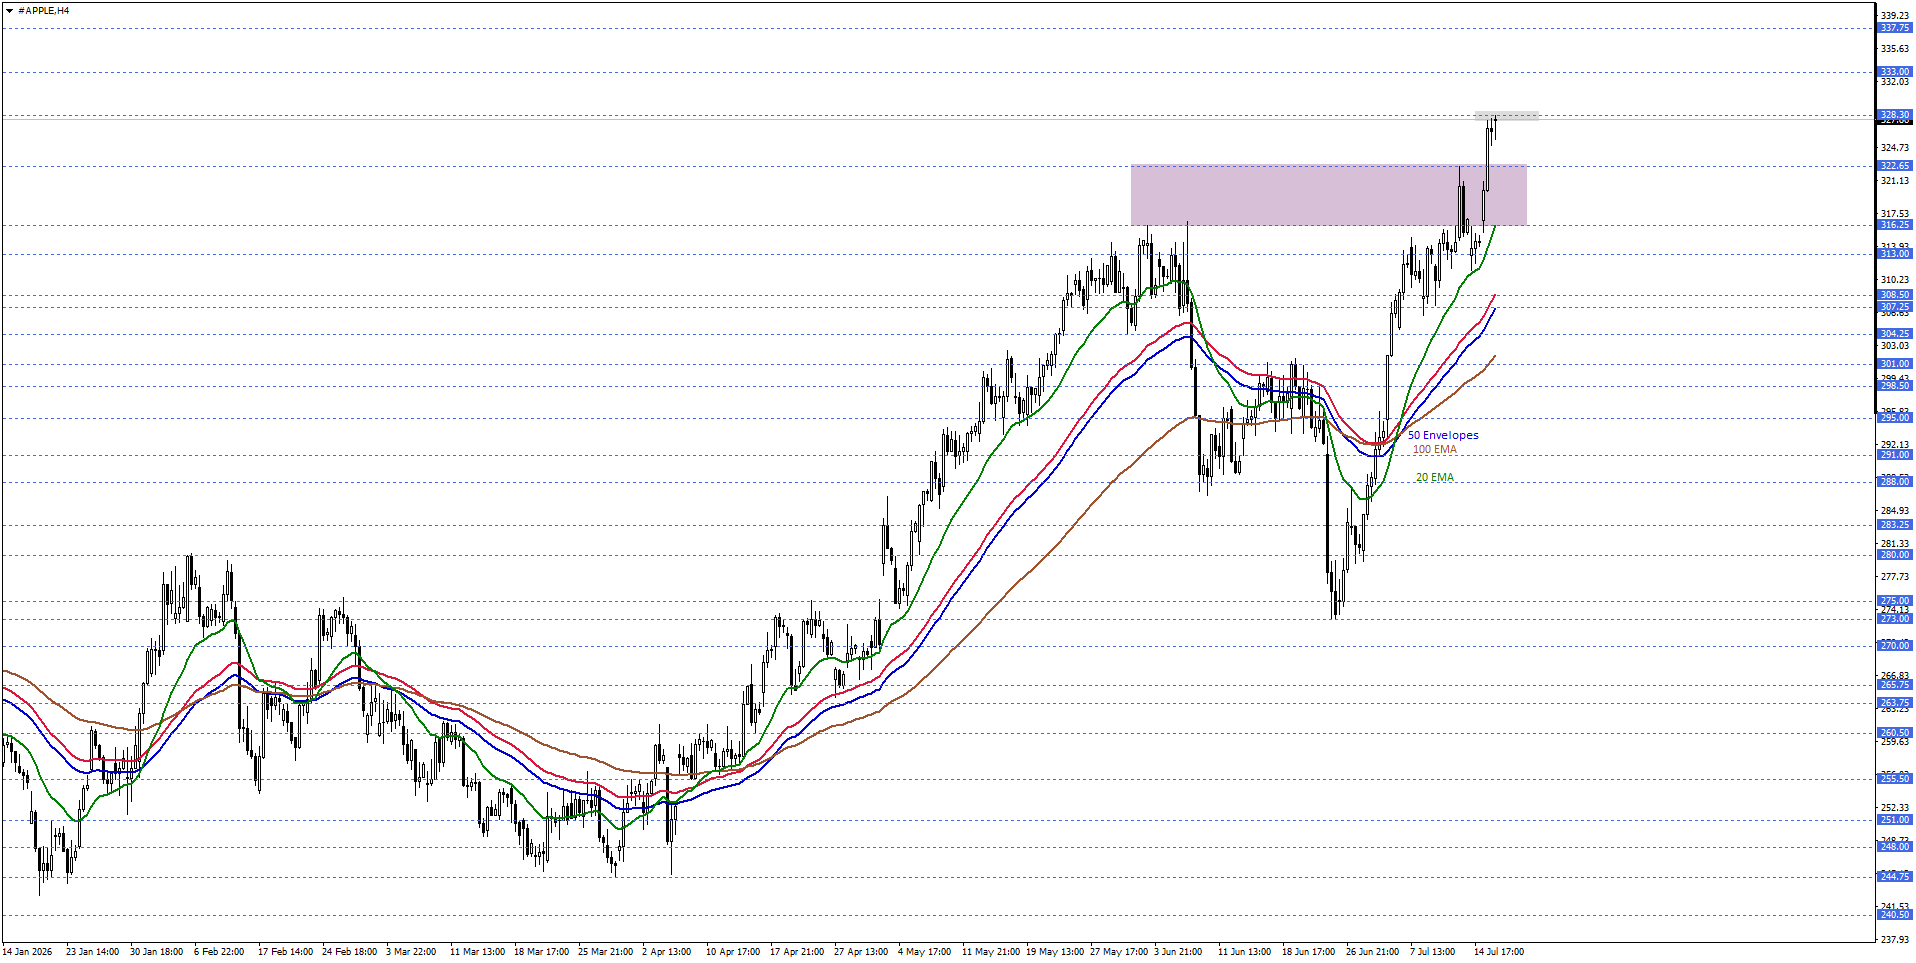Click the 322.65 price level tag
Image resolution: width=1916 pixels, height=963 pixels.
pos(1895,166)
